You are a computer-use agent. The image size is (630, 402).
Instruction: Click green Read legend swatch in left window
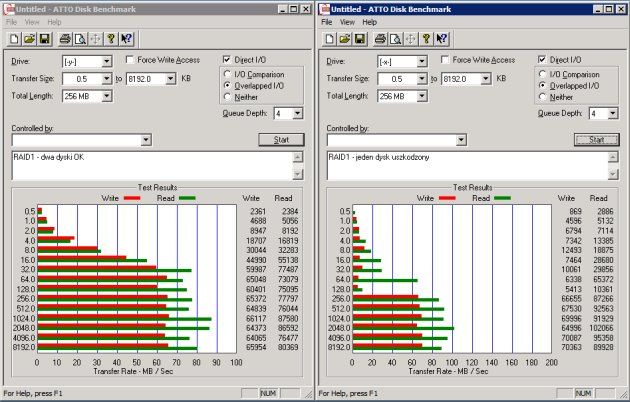pos(187,198)
